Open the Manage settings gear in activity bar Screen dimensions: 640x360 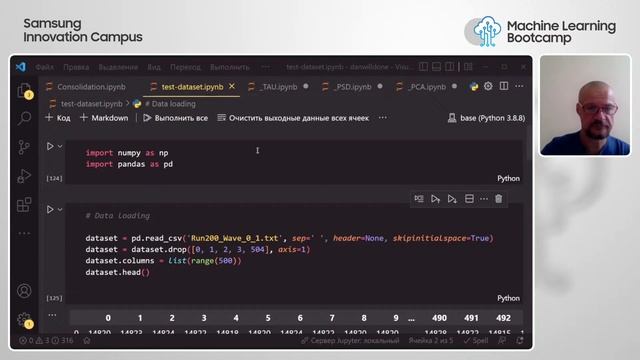(x=24, y=320)
